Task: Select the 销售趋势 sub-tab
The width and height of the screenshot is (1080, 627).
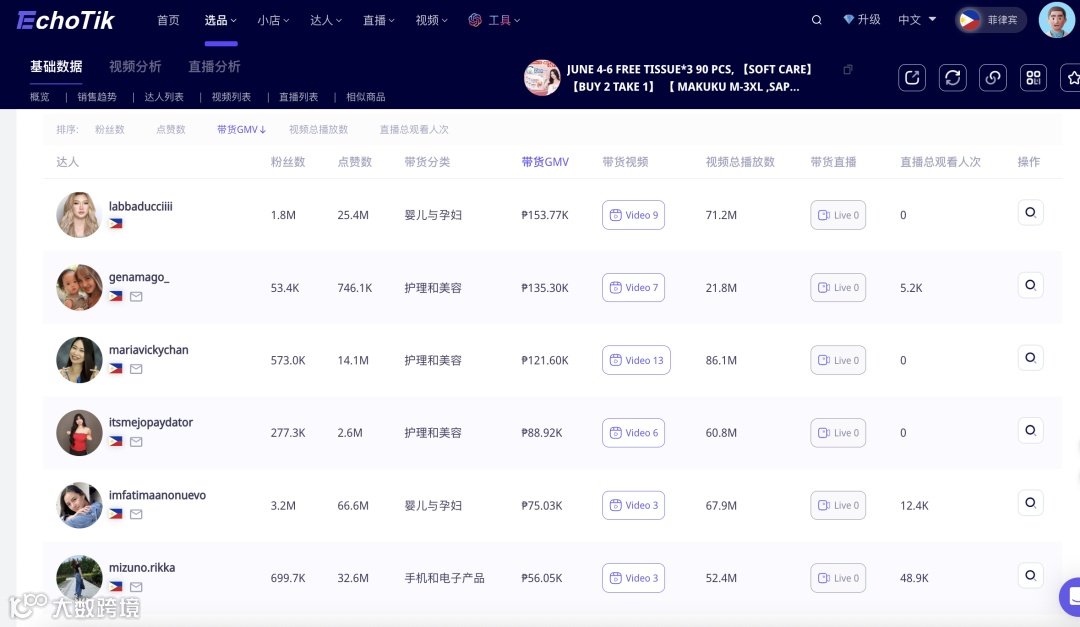Action: click(x=97, y=97)
